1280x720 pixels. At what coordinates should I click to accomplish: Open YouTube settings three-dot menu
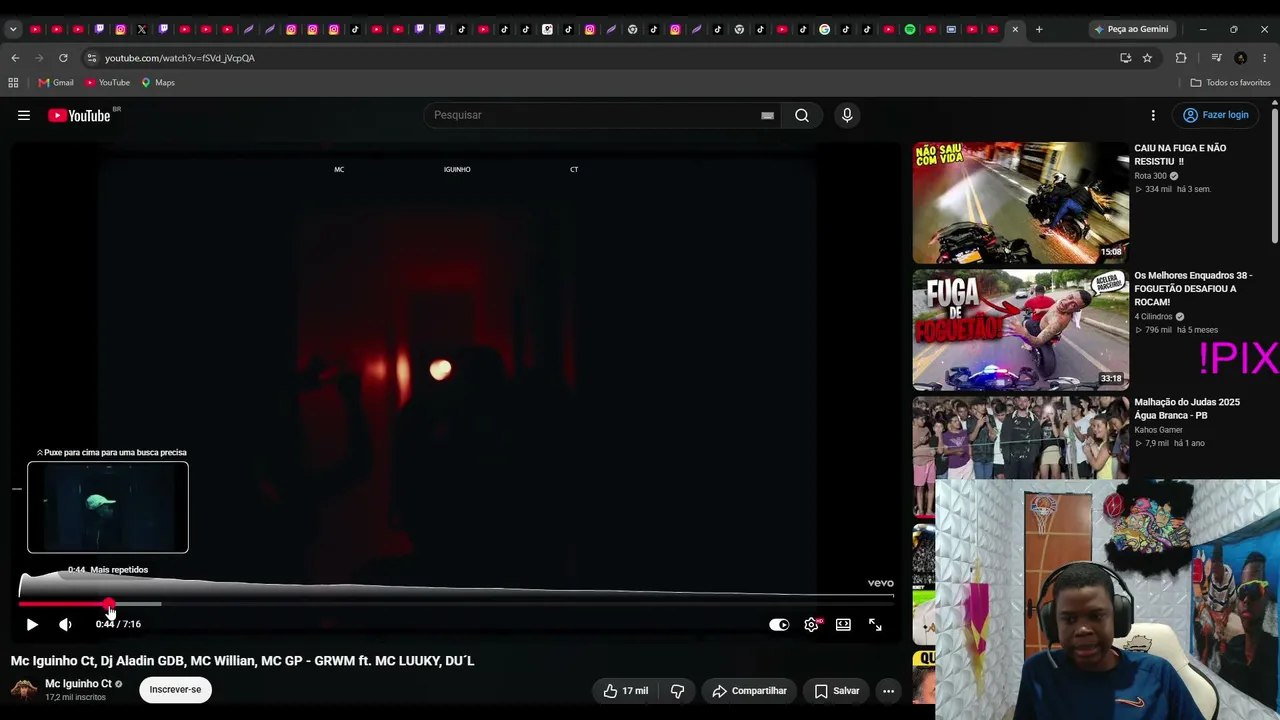click(x=1153, y=115)
